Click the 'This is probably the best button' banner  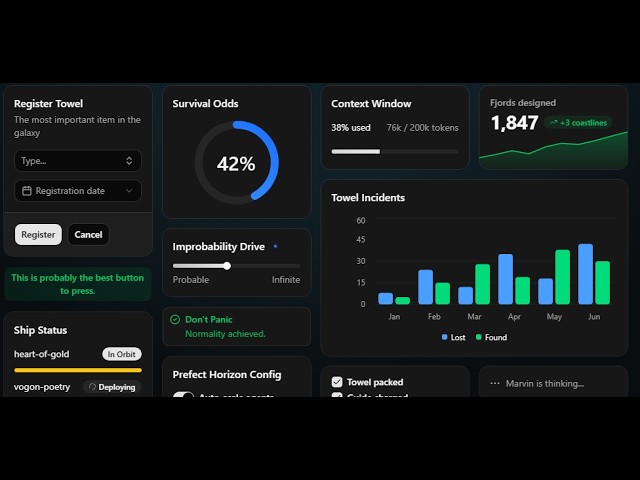[x=78, y=284]
